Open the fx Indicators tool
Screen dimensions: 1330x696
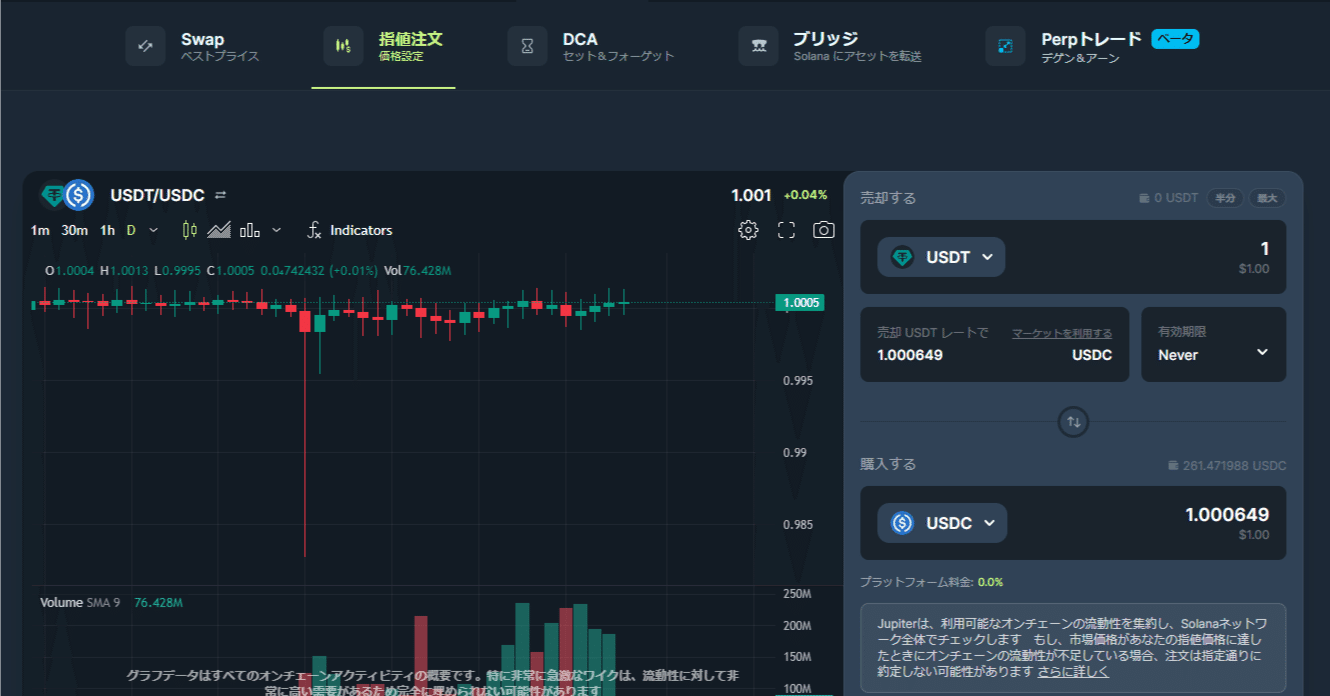coord(348,229)
